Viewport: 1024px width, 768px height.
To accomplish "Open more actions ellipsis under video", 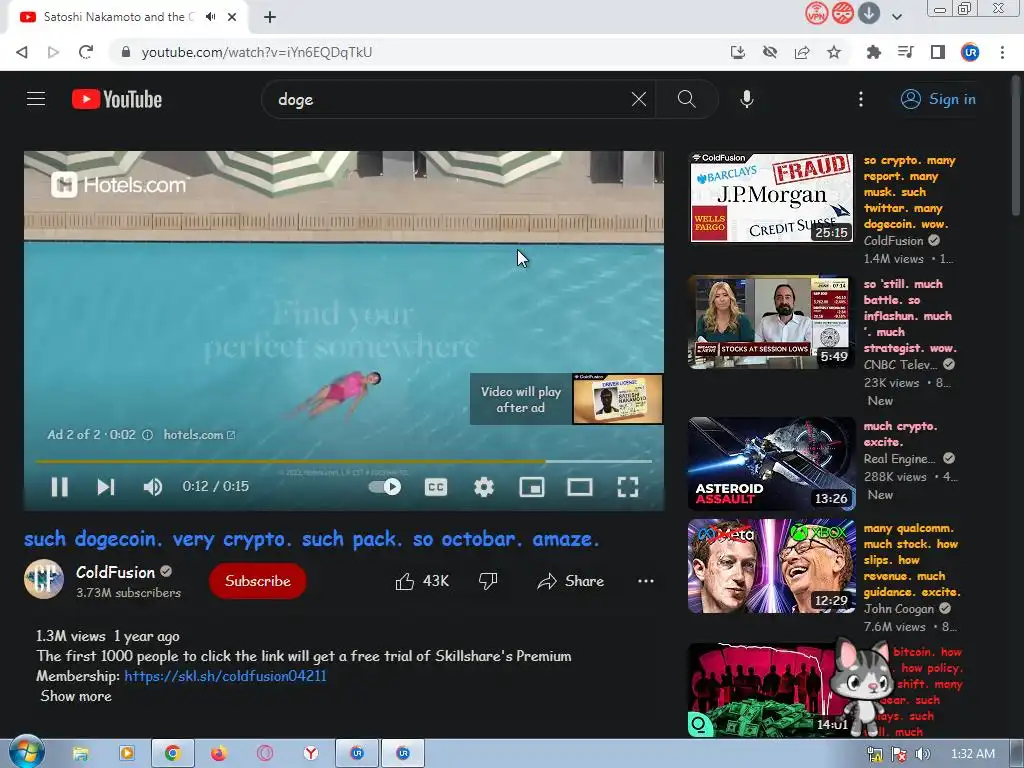I will pyautogui.click(x=646, y=581).
